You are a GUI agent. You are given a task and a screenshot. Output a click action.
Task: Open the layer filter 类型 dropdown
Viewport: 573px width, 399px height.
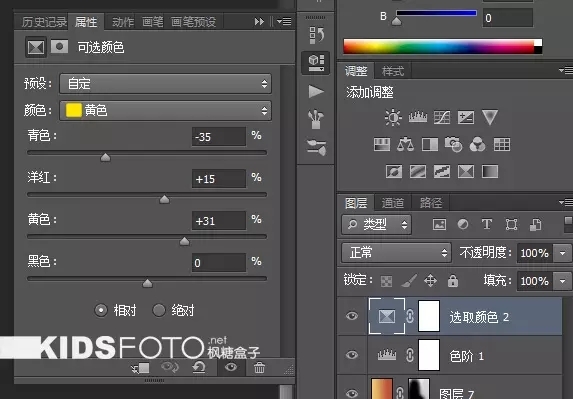pyautogui.click(x=376, y=224)
